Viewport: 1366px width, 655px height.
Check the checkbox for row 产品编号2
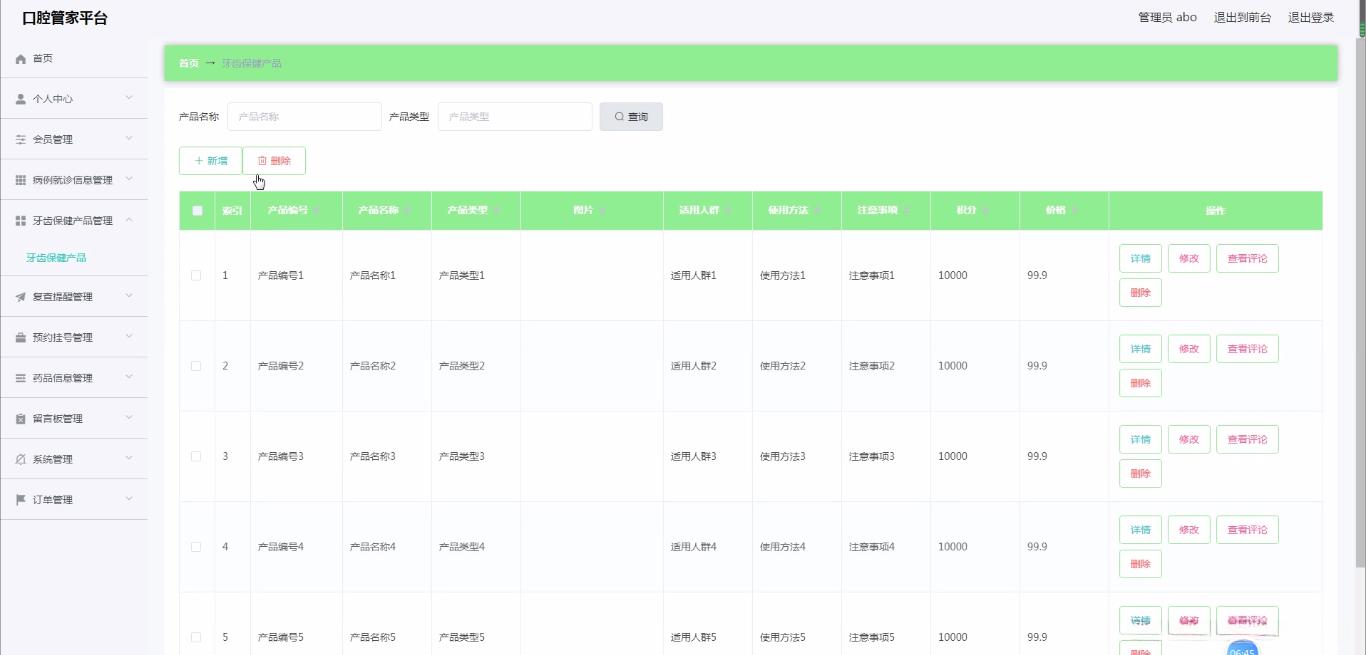click(x=196, y=366)
